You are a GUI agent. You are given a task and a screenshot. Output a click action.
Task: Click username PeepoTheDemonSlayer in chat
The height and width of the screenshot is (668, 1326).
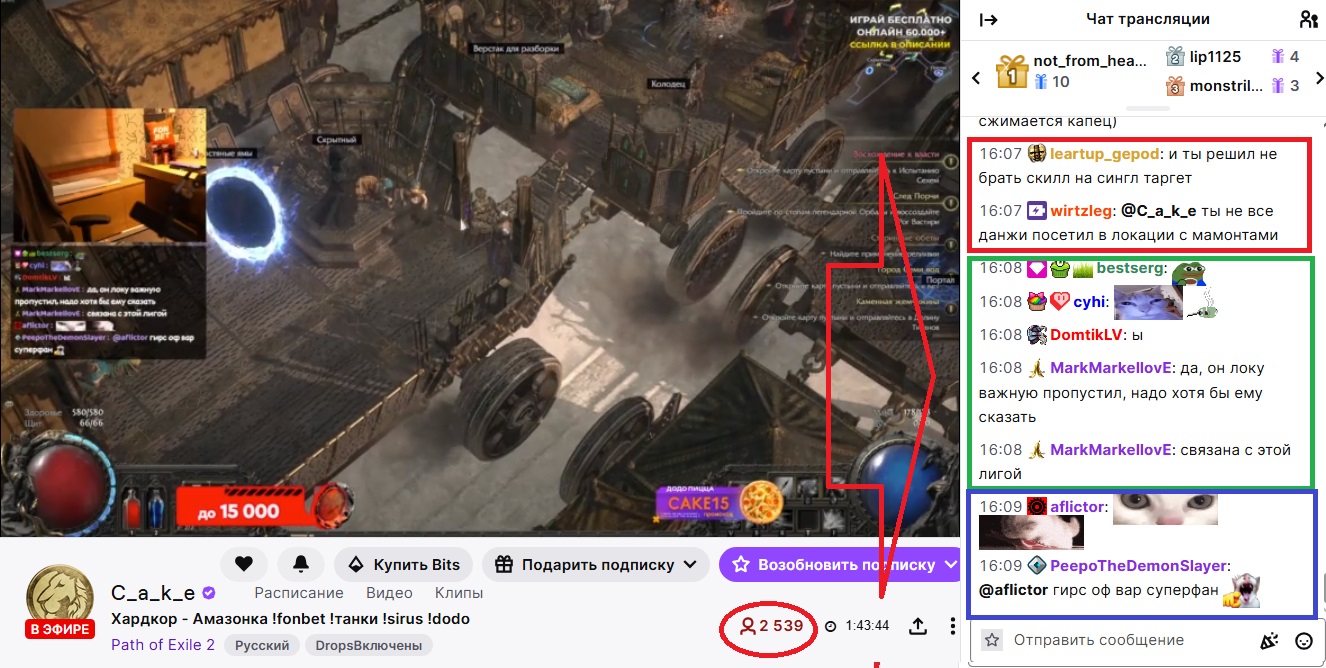click(1139, 565)
